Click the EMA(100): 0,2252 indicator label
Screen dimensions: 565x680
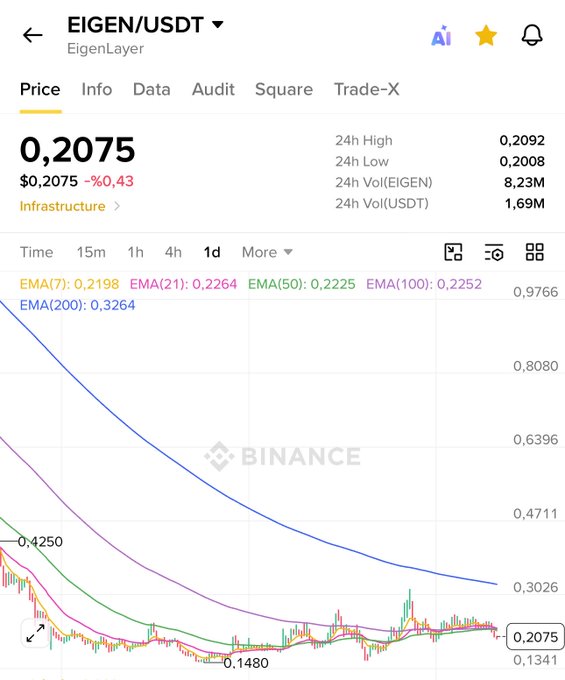[424, 284]
